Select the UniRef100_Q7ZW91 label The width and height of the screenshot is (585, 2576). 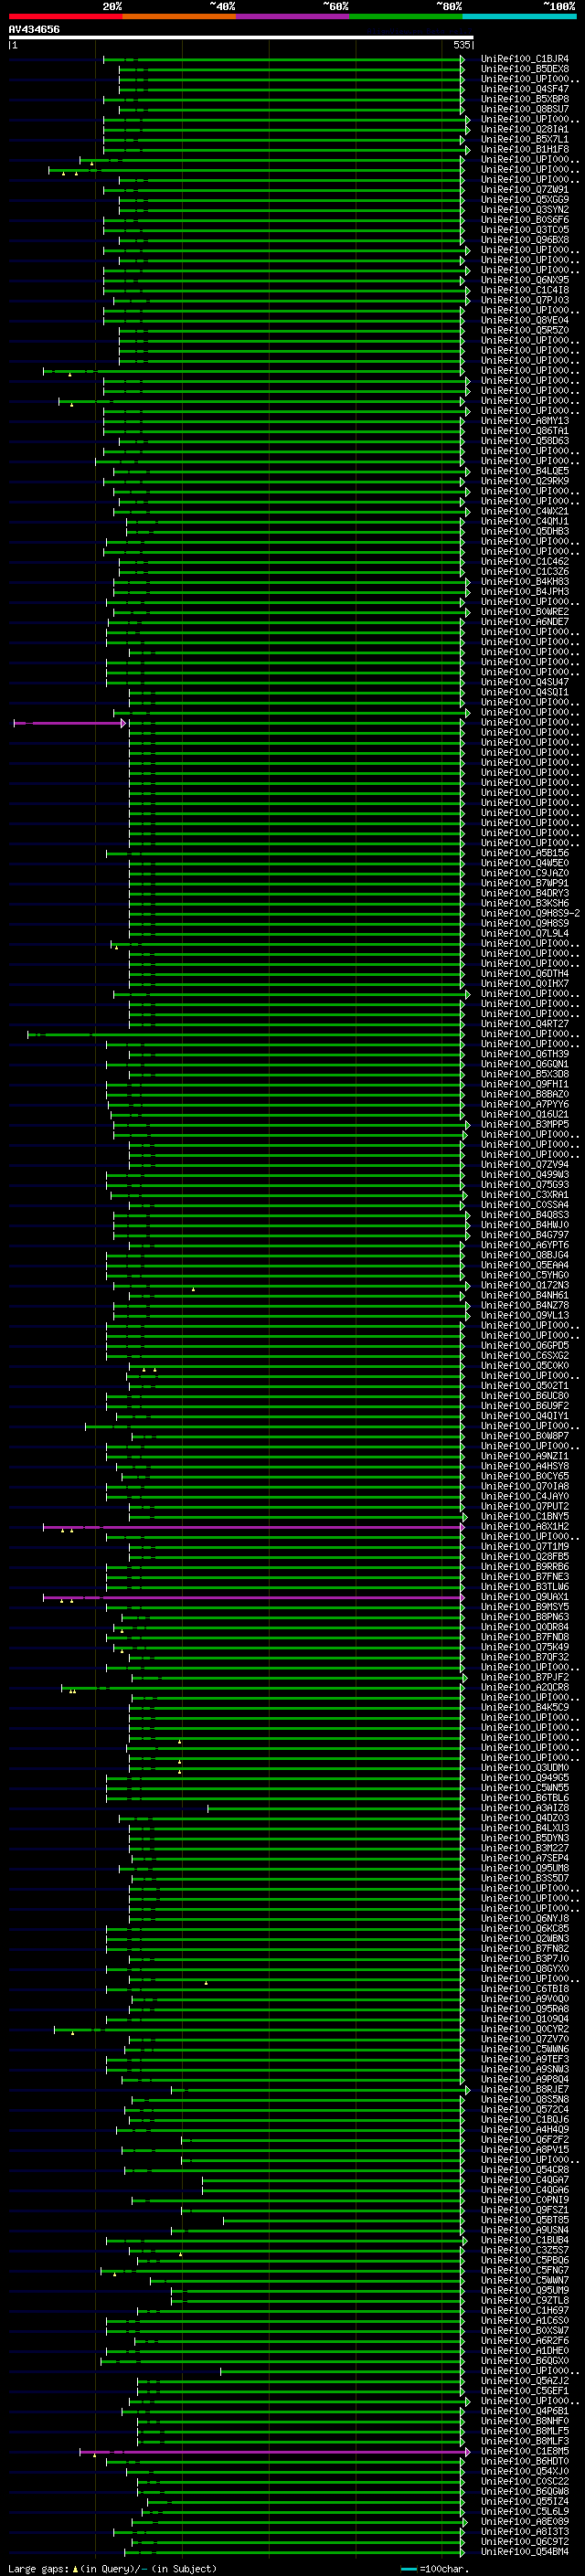pos(525,190)
